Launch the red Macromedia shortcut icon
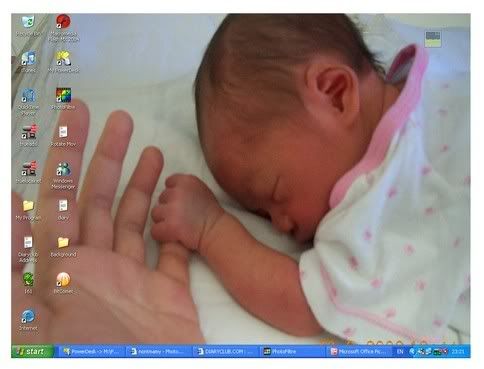The width and height of the screenshot is (484, 369). 63,22
